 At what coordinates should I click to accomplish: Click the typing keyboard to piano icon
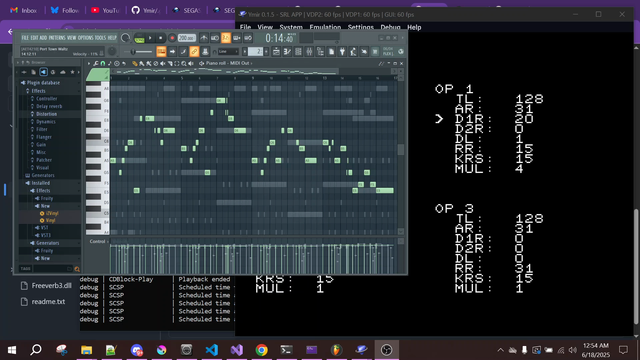pyautogui.click(x=161, y=51)
